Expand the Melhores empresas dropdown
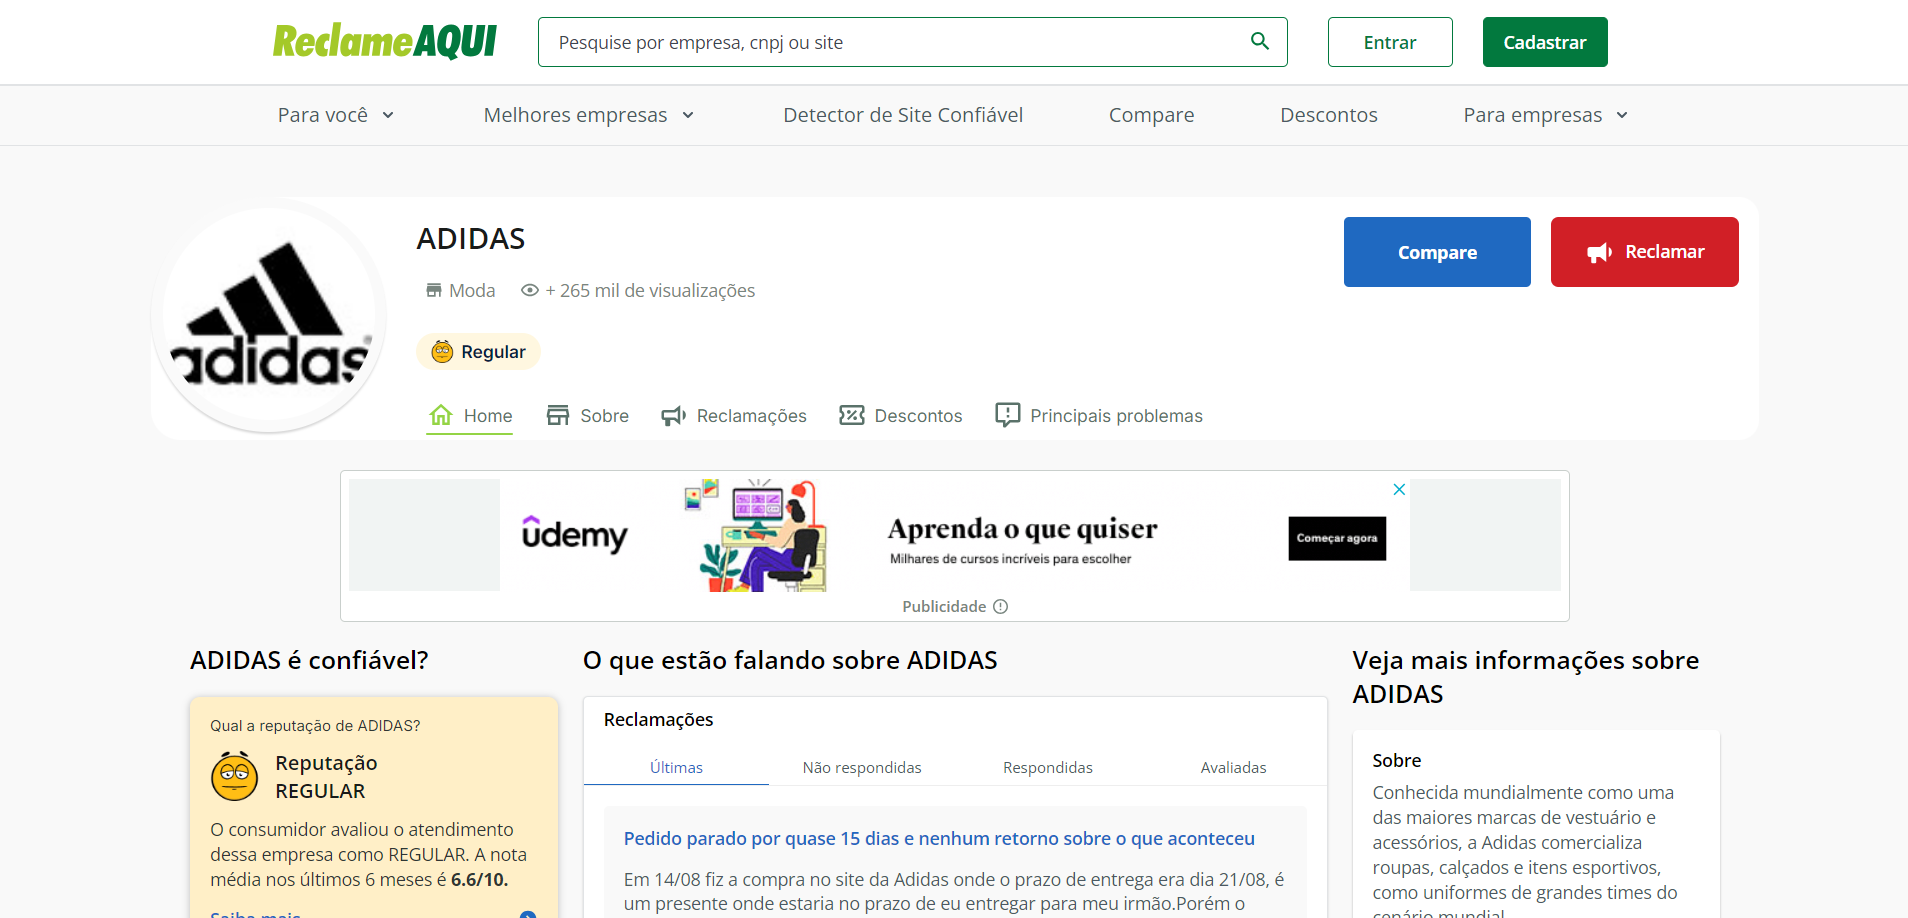Image resolution: width=1908 pixels, height=918 pixels. [x=589, y=115]
